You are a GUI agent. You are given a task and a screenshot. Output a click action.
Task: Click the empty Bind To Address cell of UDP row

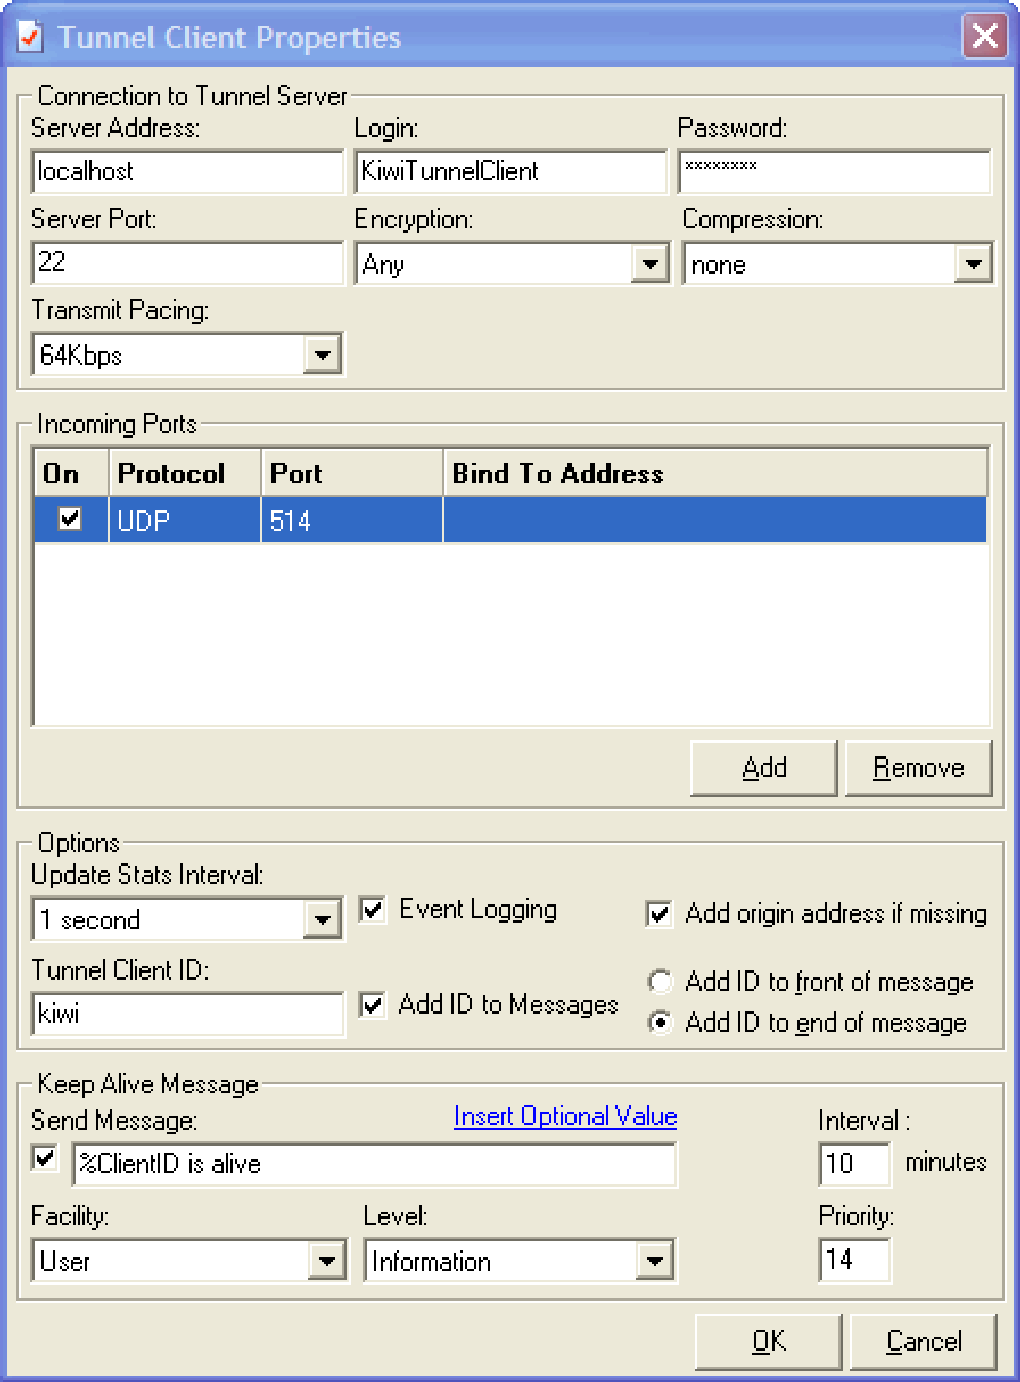click(715, 520)
